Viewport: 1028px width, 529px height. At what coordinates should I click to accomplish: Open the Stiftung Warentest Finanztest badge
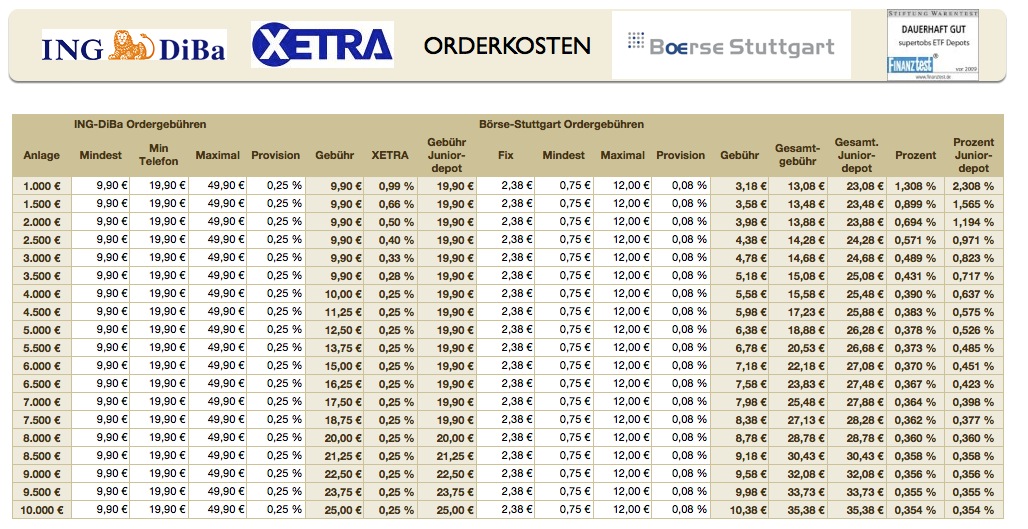[x=932, y=45]
